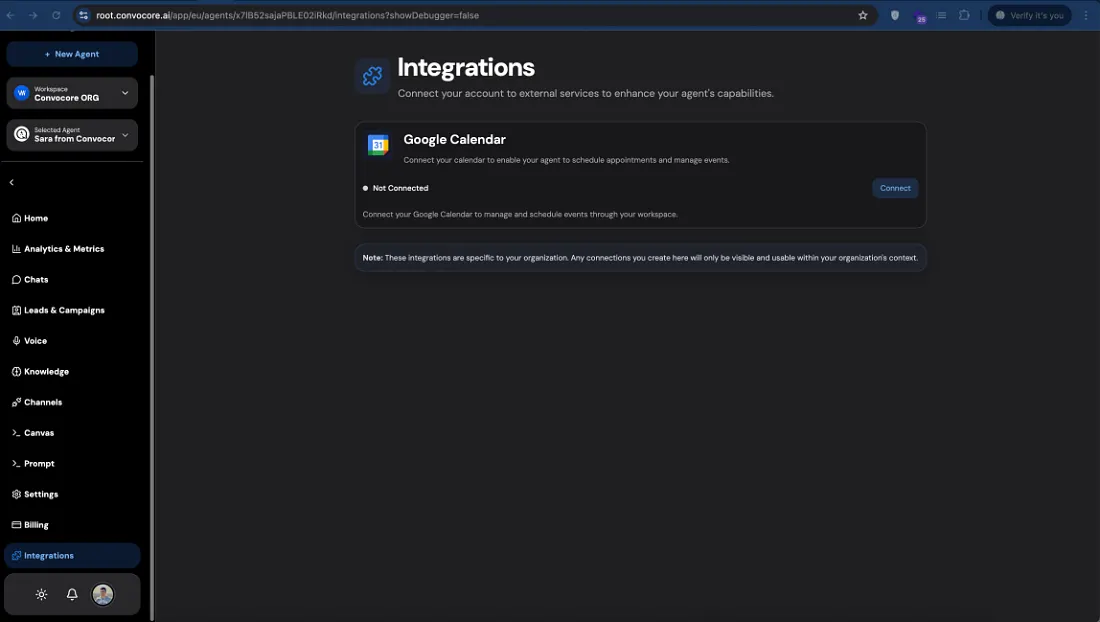Click the Not Connected status text

(401, 188)
